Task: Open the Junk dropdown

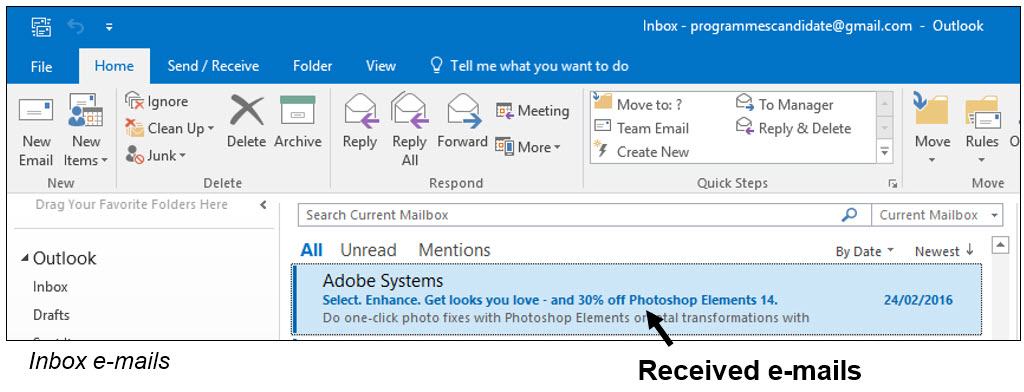Action: (156, 155)
